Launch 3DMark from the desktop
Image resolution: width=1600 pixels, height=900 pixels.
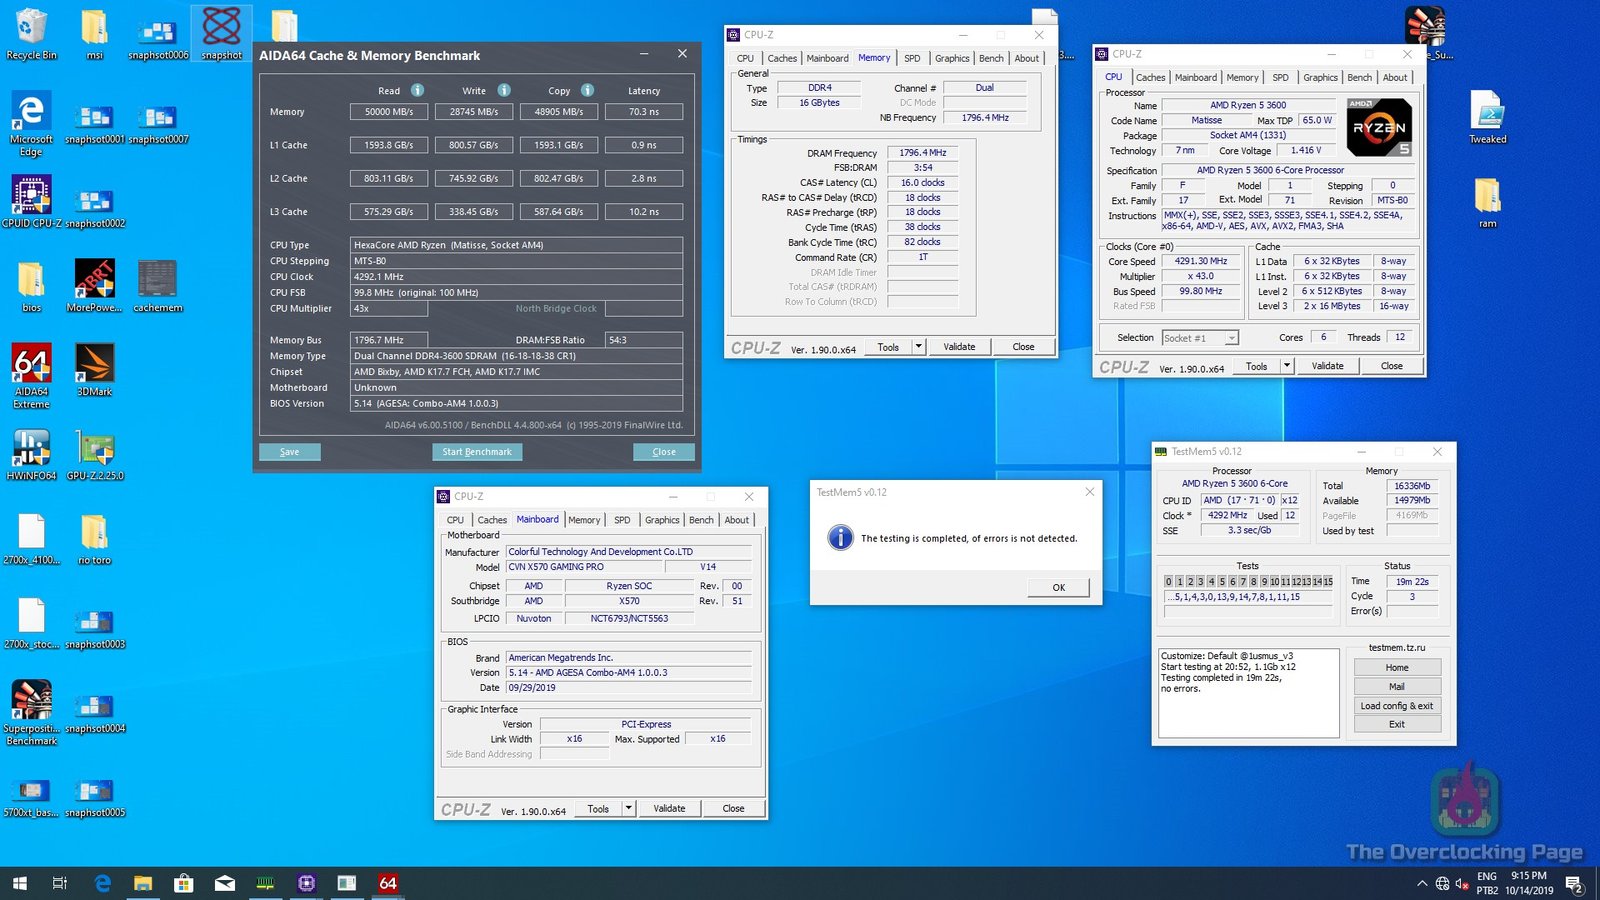pos(95,365)
